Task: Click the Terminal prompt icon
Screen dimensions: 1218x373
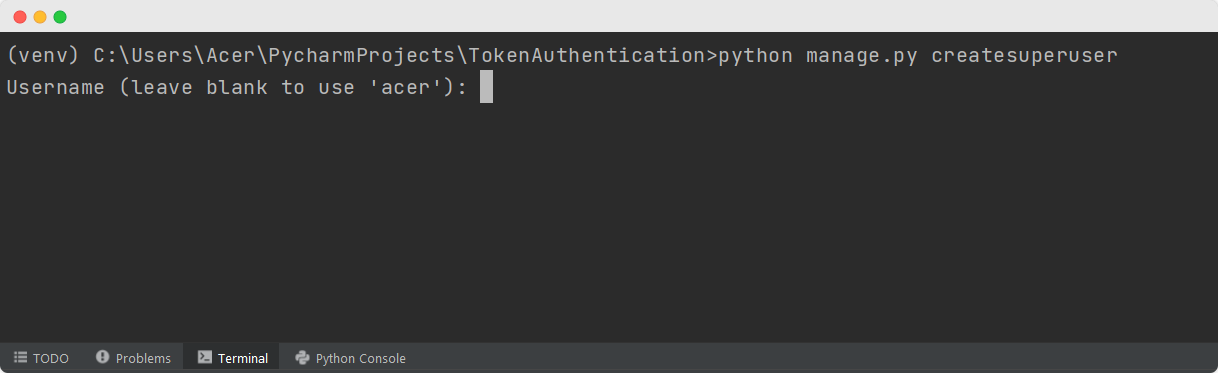Action: click(204, 357)
